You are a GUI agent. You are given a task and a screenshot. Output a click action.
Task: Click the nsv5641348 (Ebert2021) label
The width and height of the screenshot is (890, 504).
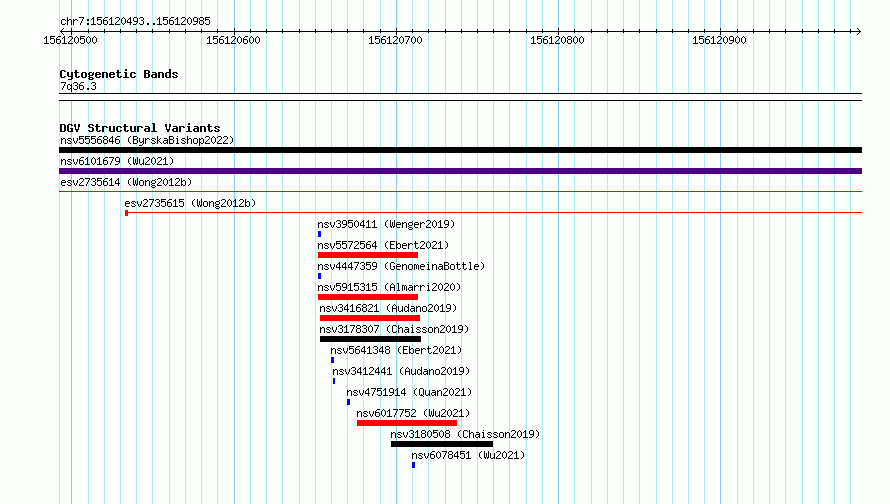point(396,350)
